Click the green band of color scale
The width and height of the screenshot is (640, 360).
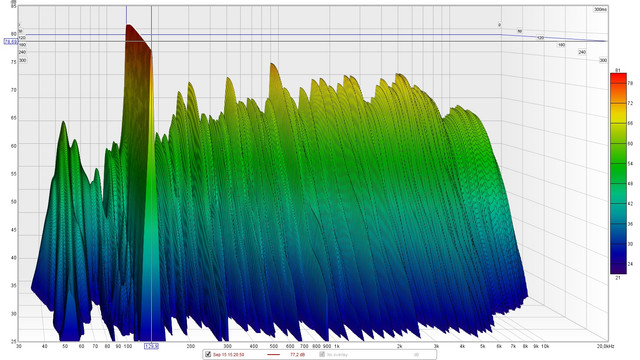[618, 163]
